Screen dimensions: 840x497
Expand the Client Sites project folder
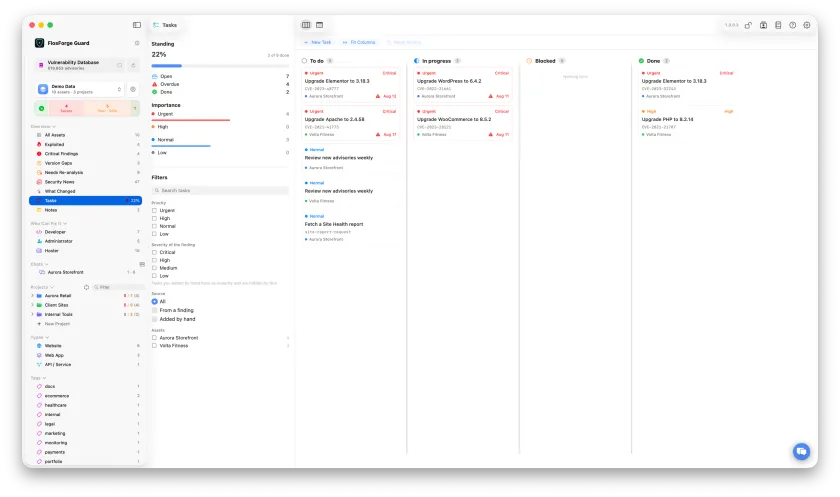(x=32, y=305)
